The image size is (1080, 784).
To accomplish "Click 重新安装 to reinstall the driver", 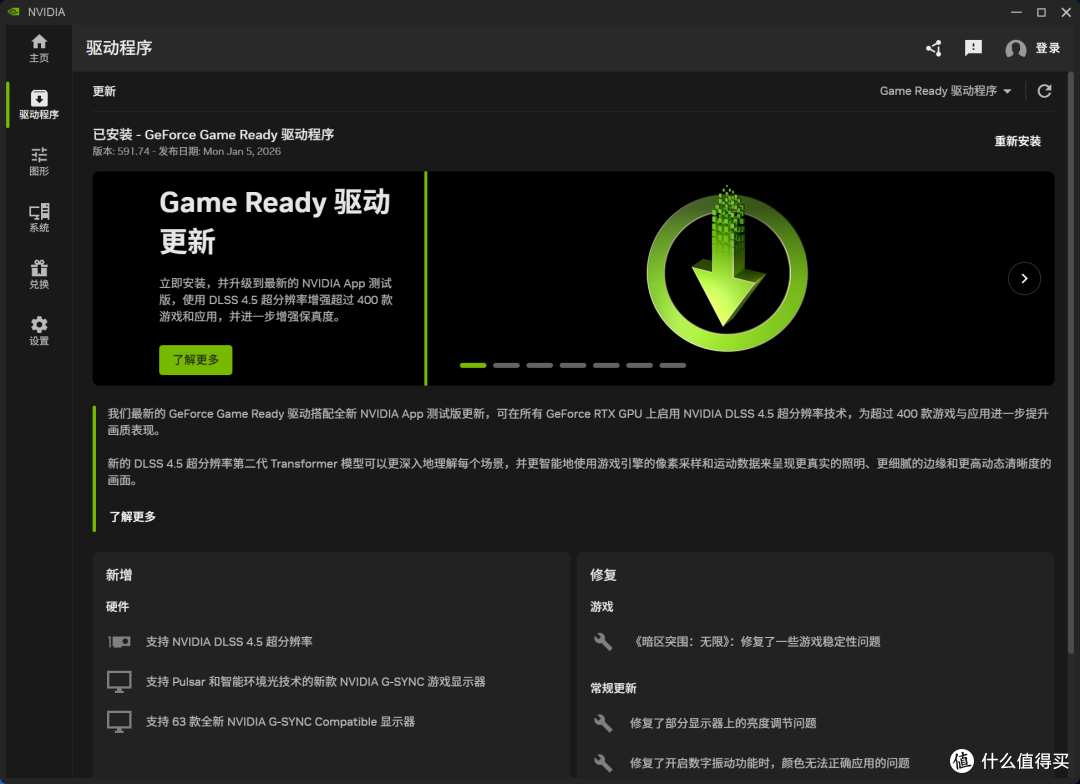I will (x=1017, y=141).
